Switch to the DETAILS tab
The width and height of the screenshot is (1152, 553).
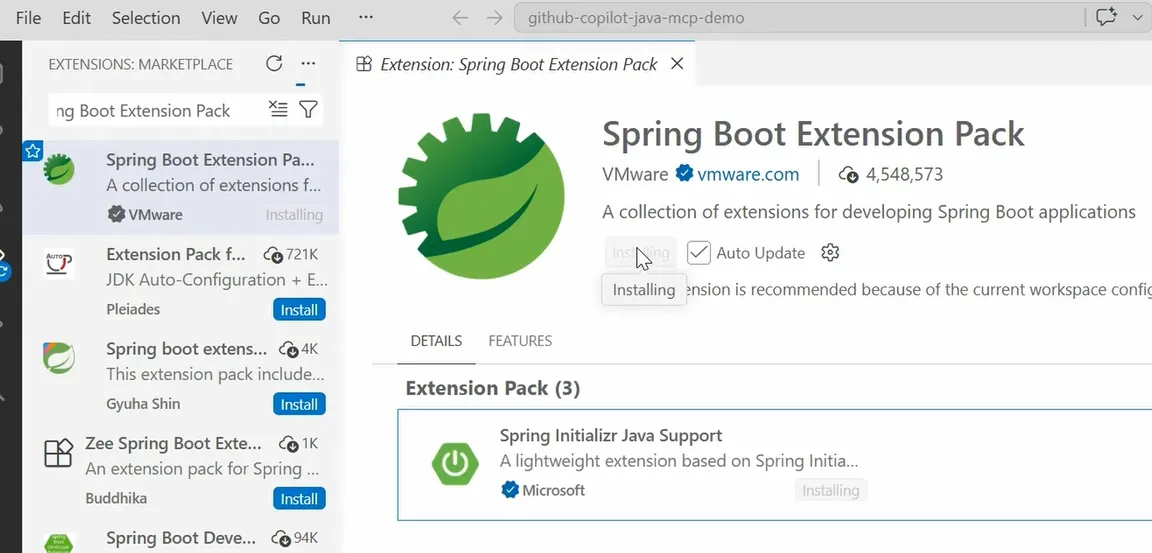click(x=436, y=341)
